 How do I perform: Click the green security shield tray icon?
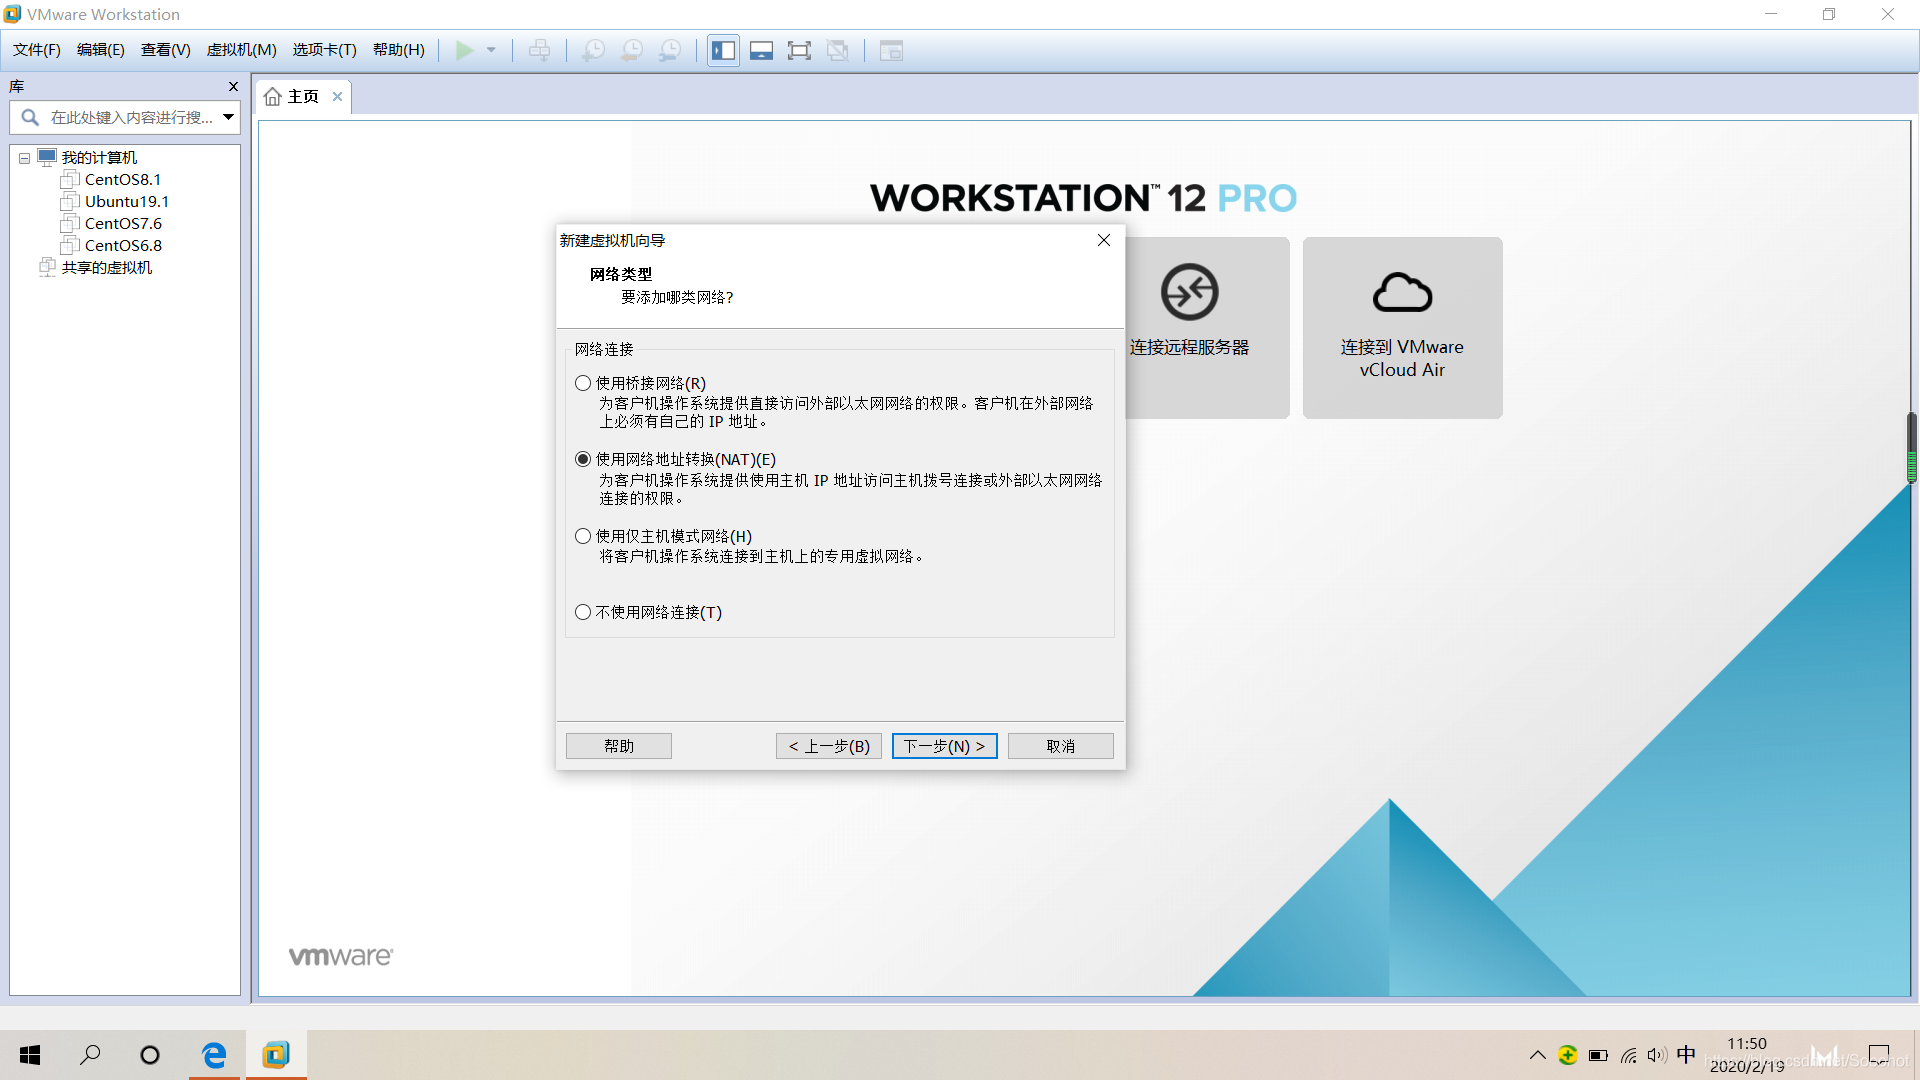pos(1568,1055)
